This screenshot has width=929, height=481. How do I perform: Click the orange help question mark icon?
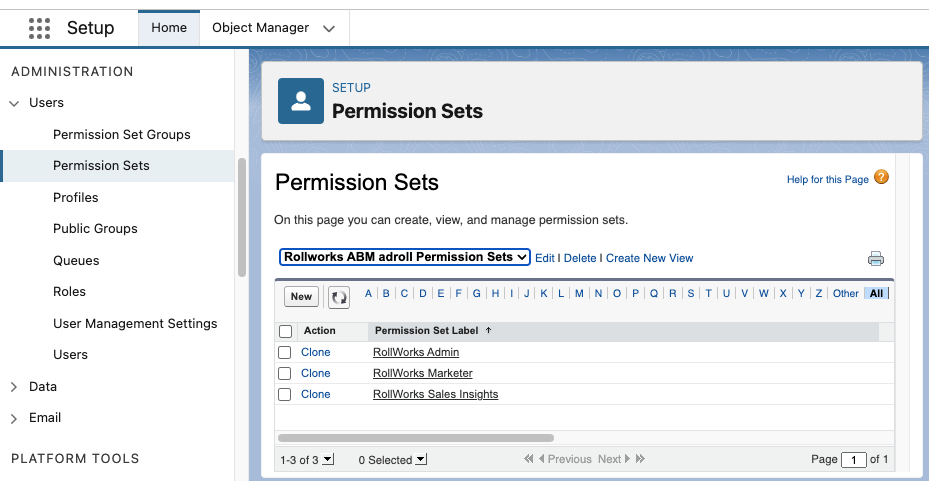coord(881,178)
